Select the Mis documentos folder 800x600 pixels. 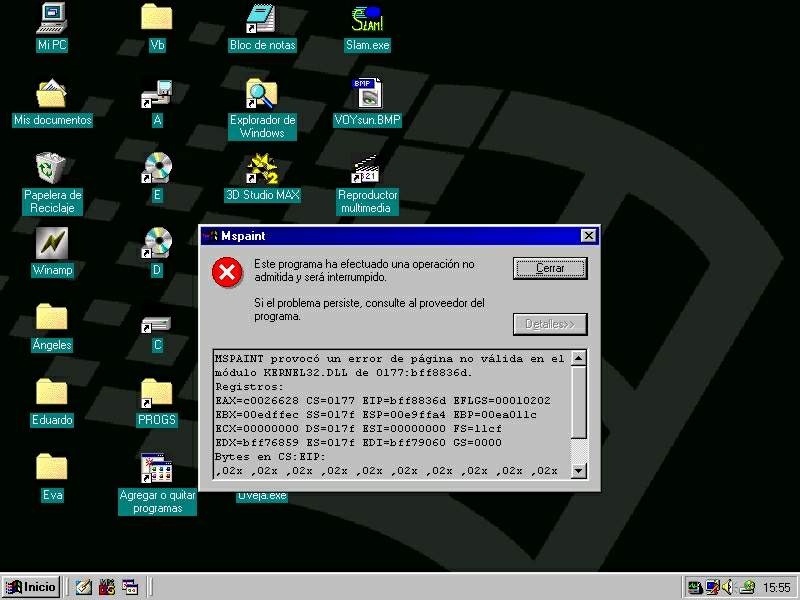click(52, 94)
